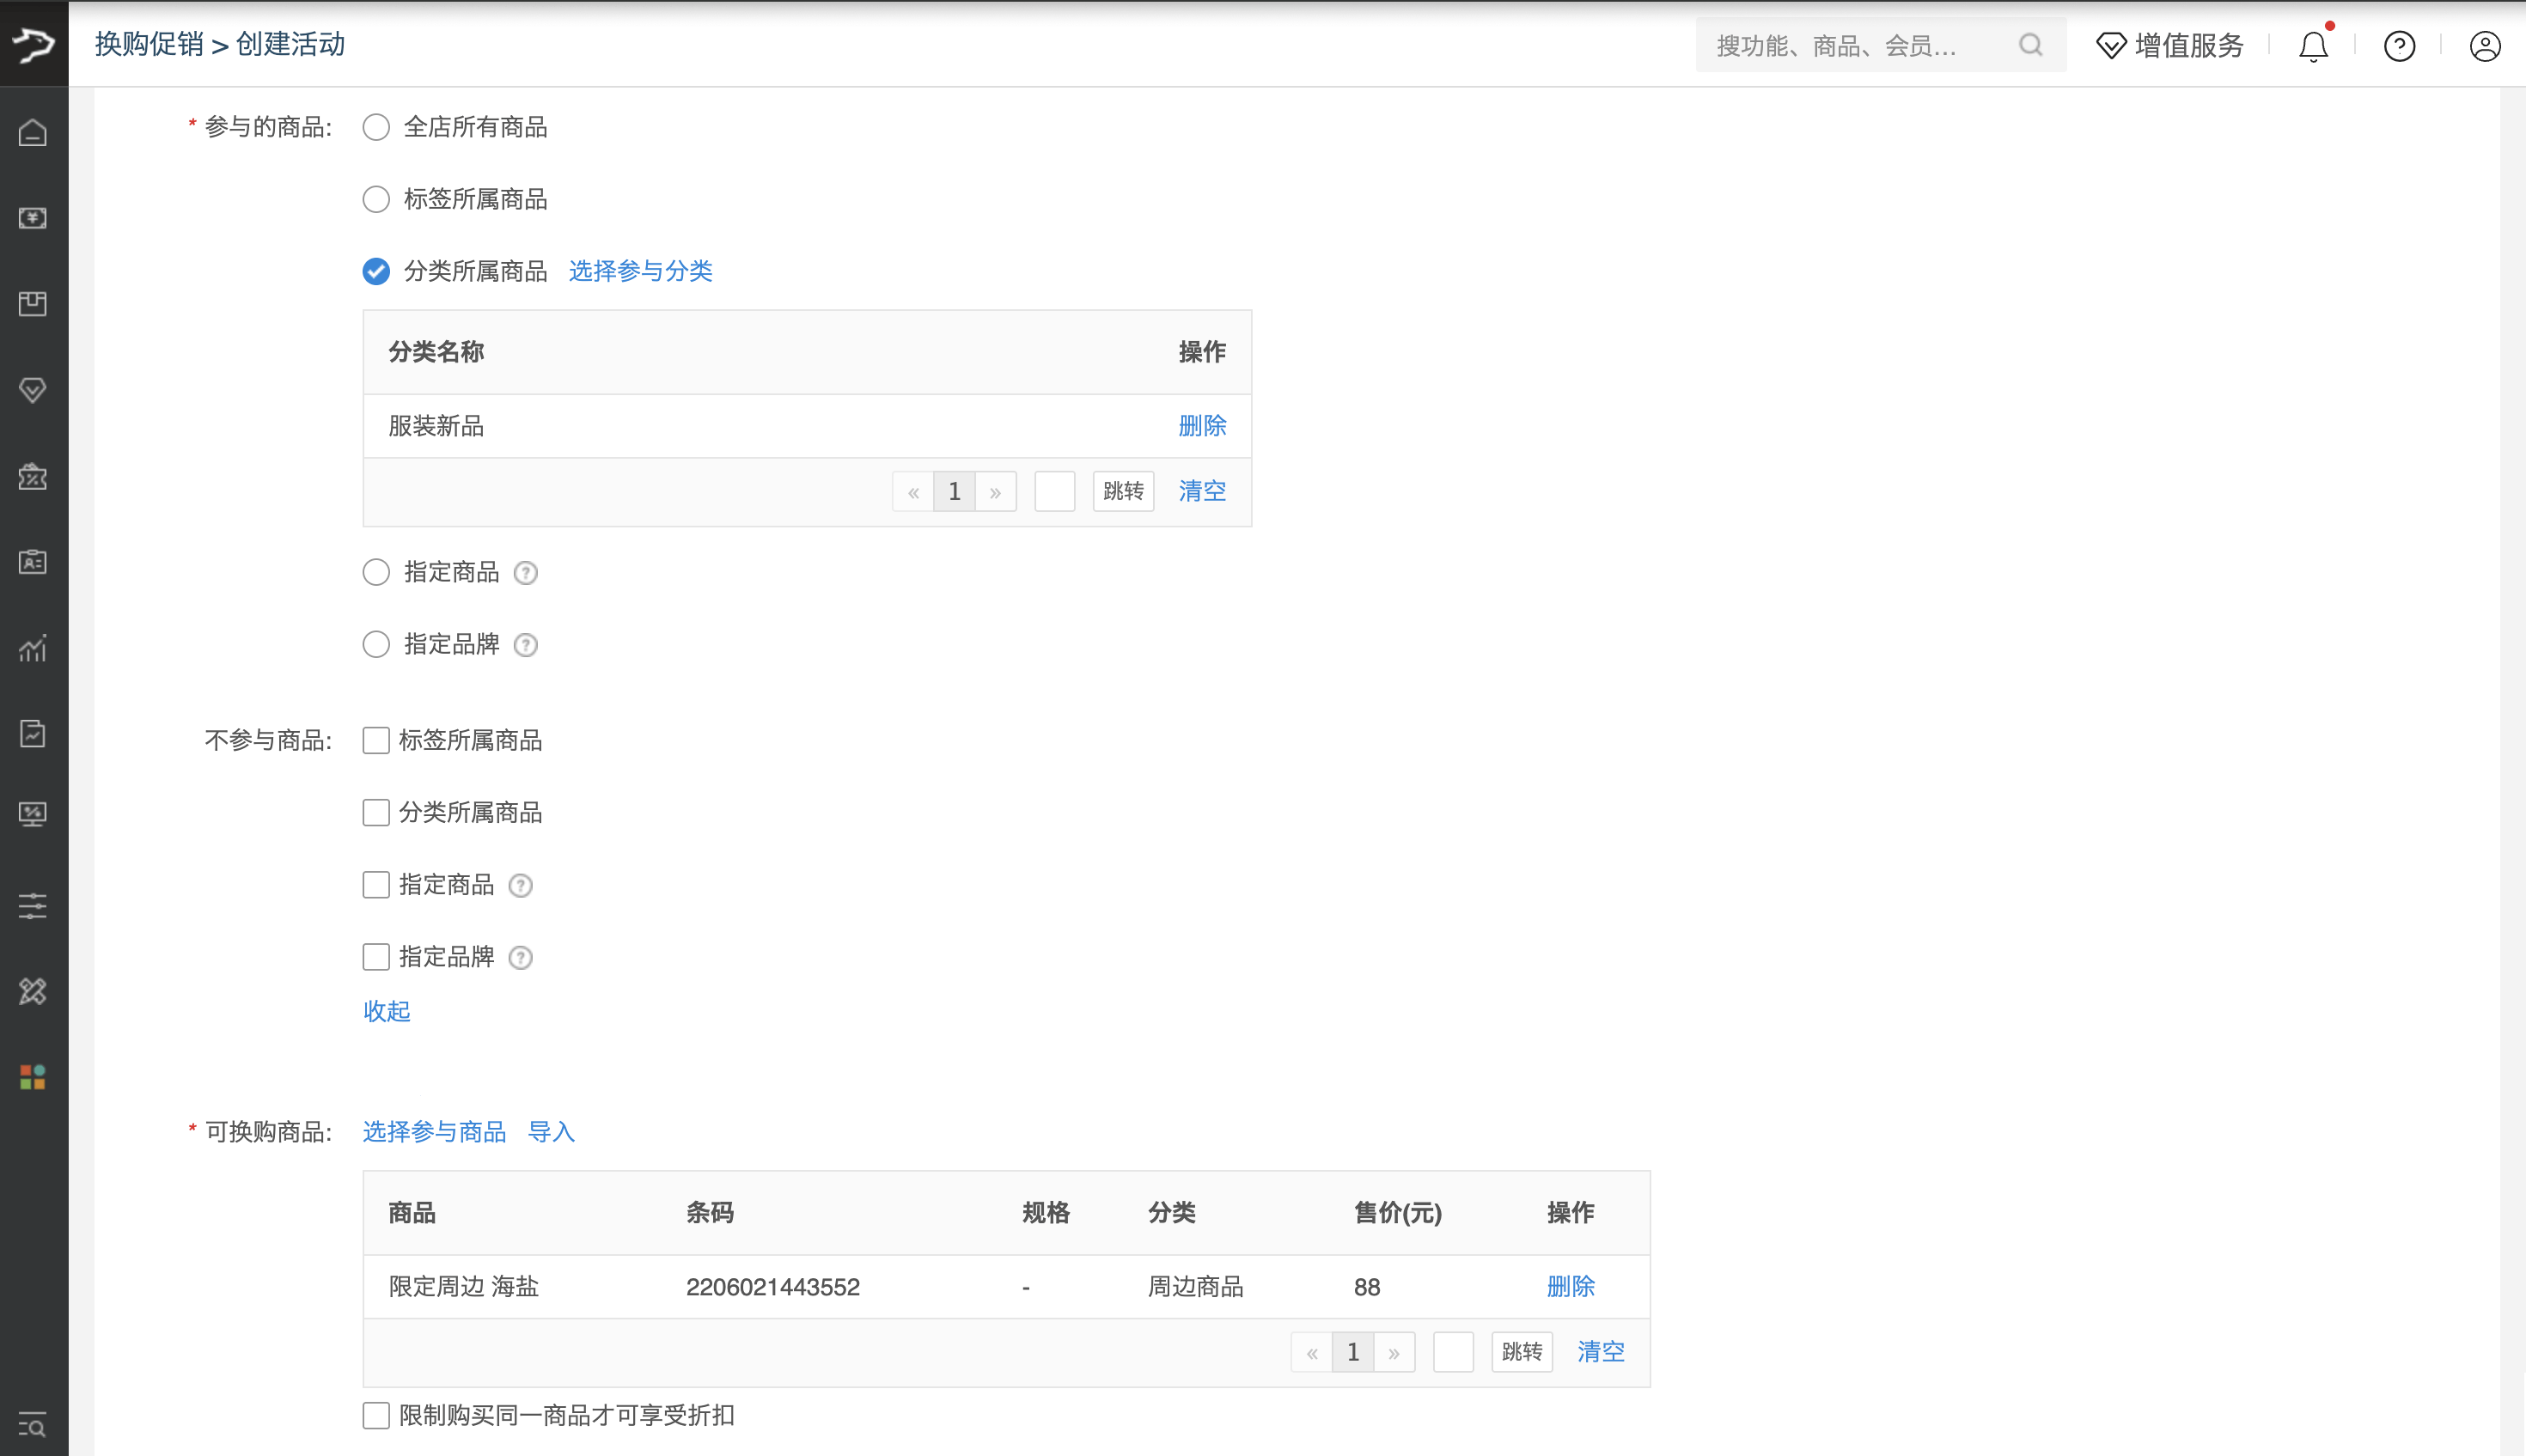Collapse excluded products section via 收起
This screenshot has height=1456, width=2526.
click(x=386, y=1011)
